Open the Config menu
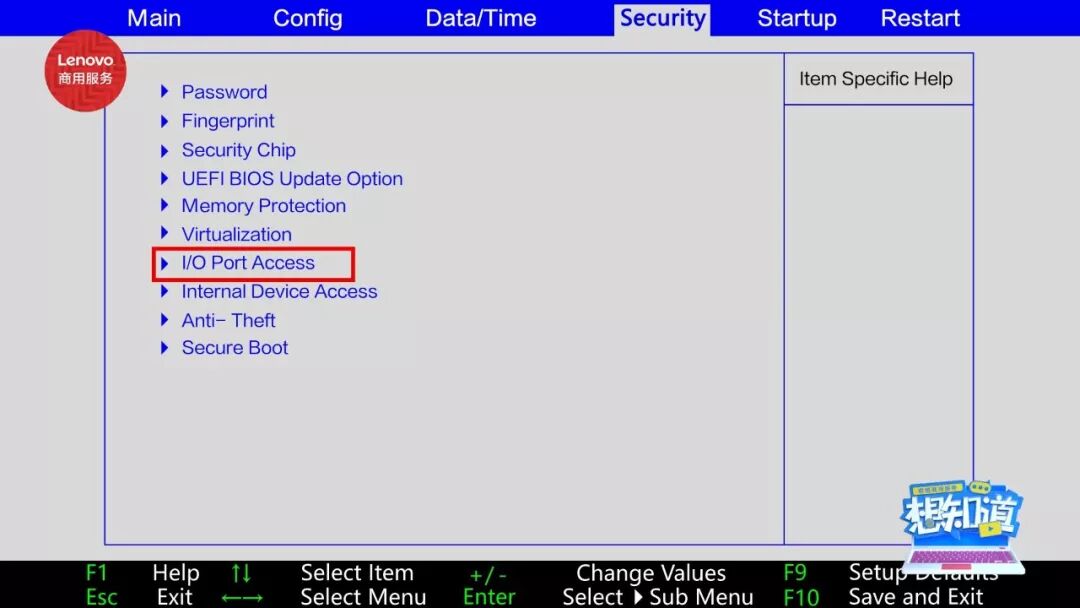Viewport: 1080px width, 608px height. coord(307,18)
